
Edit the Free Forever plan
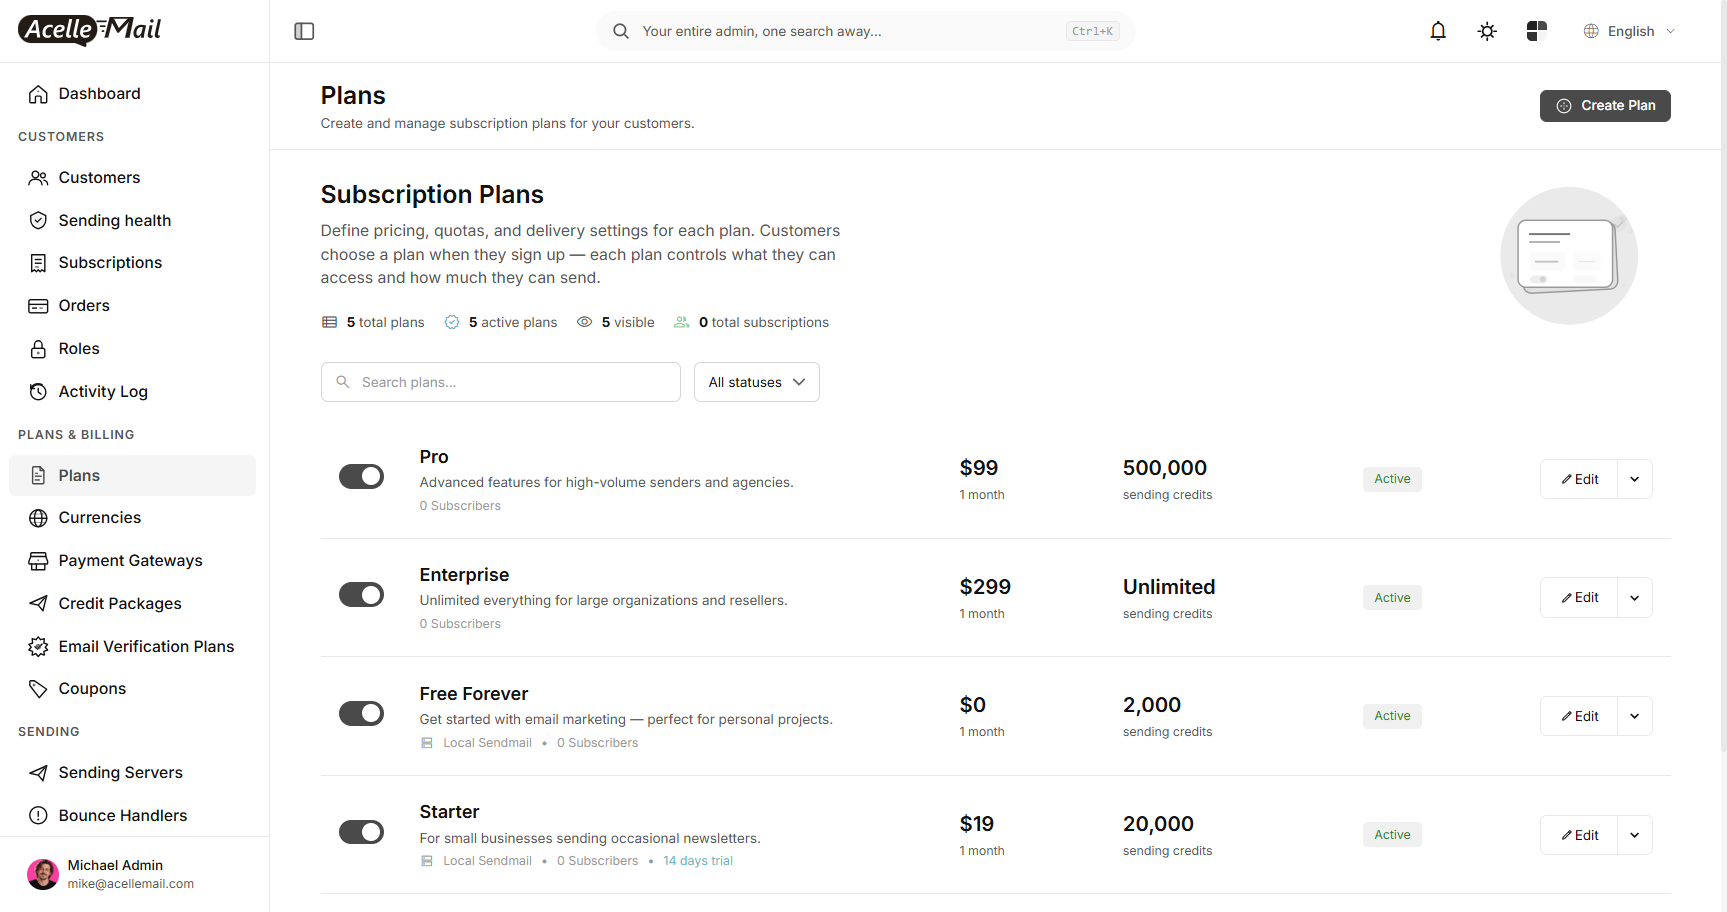click(1579, 716)
